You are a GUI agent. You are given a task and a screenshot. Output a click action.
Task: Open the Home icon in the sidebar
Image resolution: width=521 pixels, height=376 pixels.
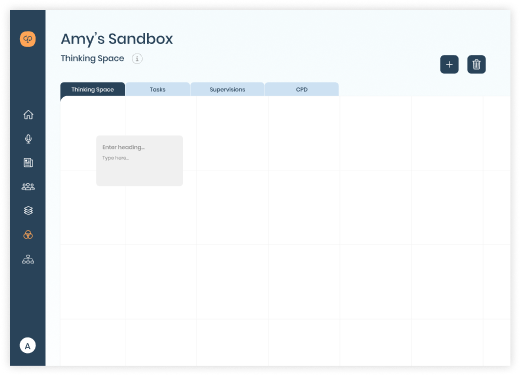coord(28,114)
